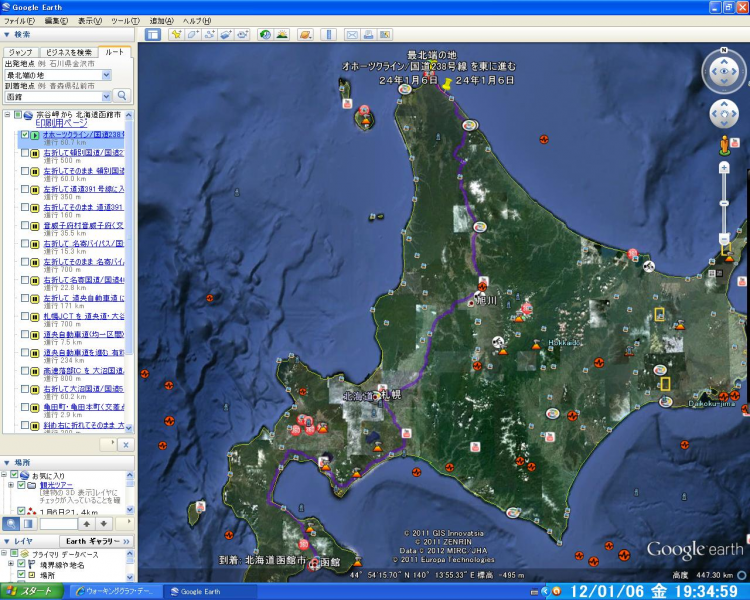The image size is (750, 600).
Task: Open the 表示(V) menu
Action: click(x=90, y=21)
